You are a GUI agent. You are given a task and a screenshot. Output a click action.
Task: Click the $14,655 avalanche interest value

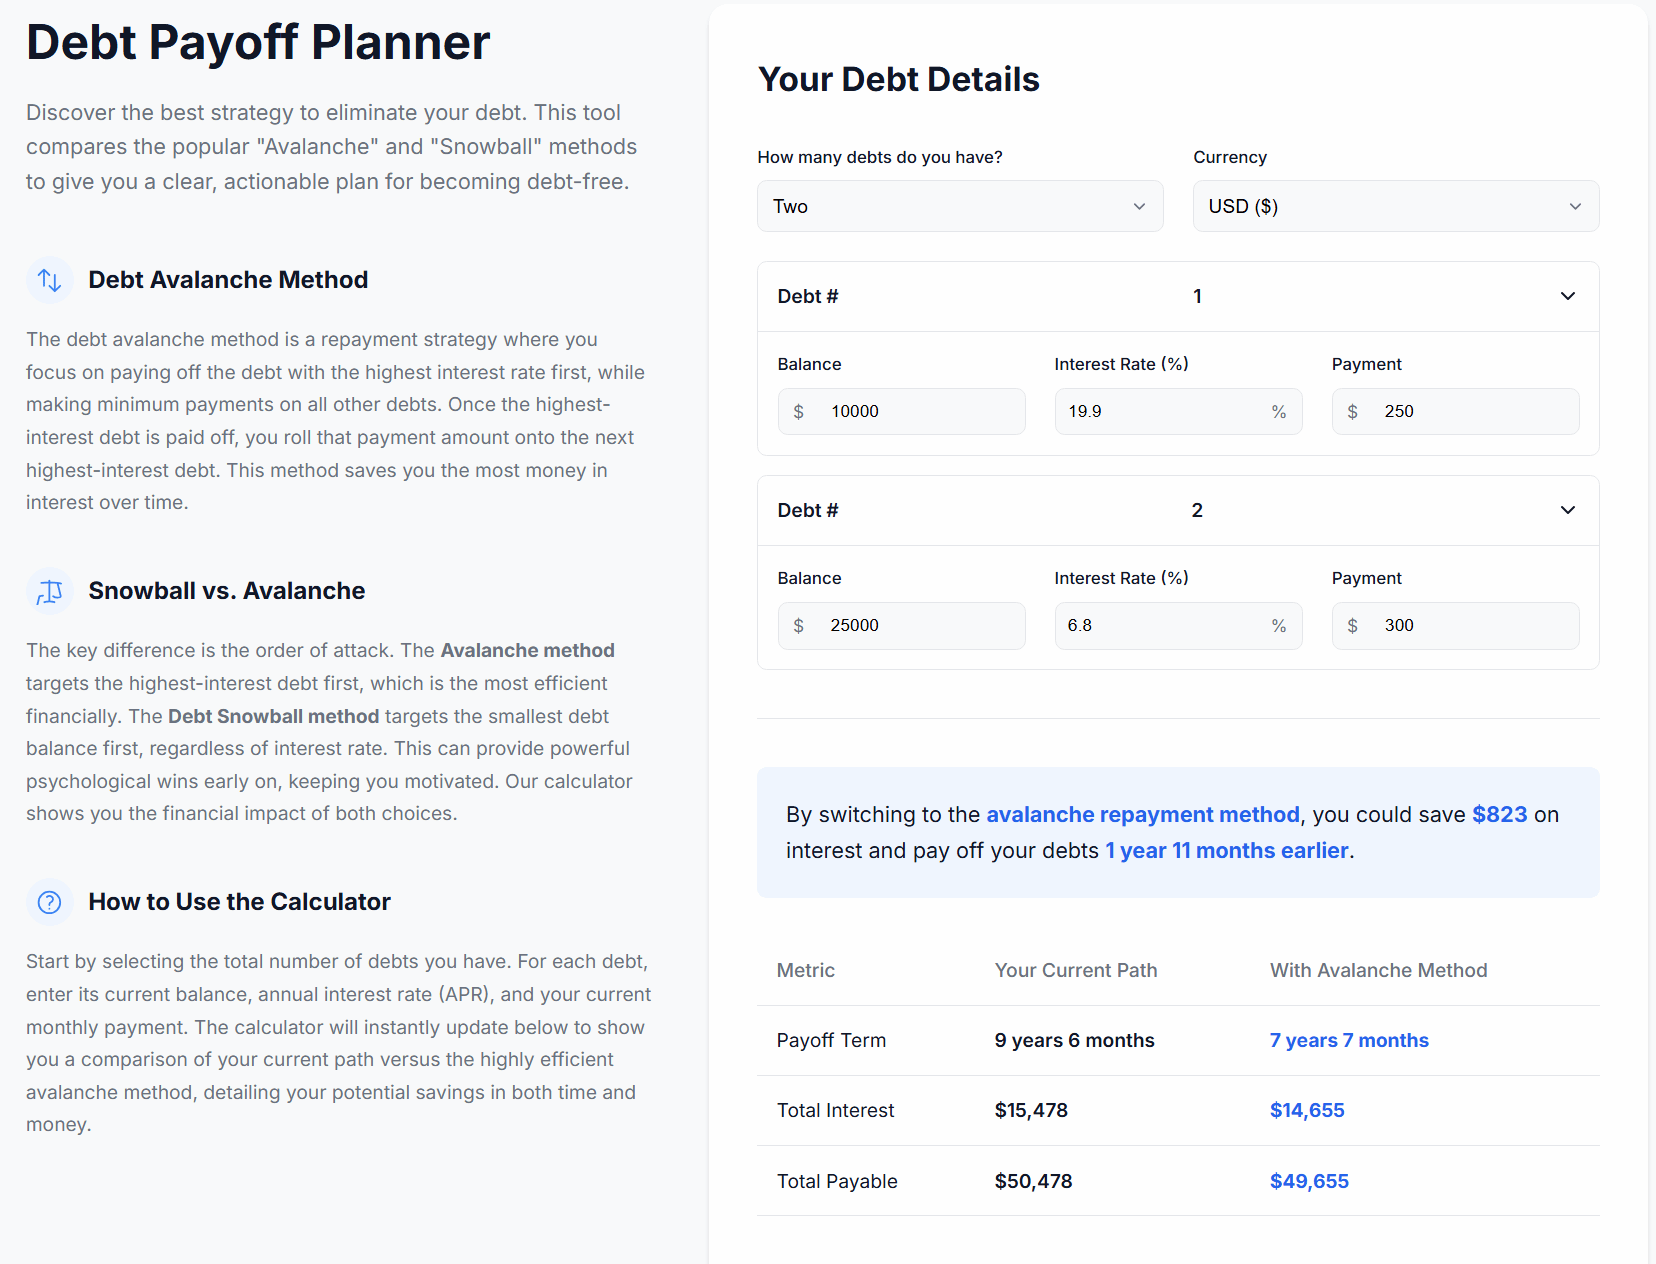point(1307,1110)
